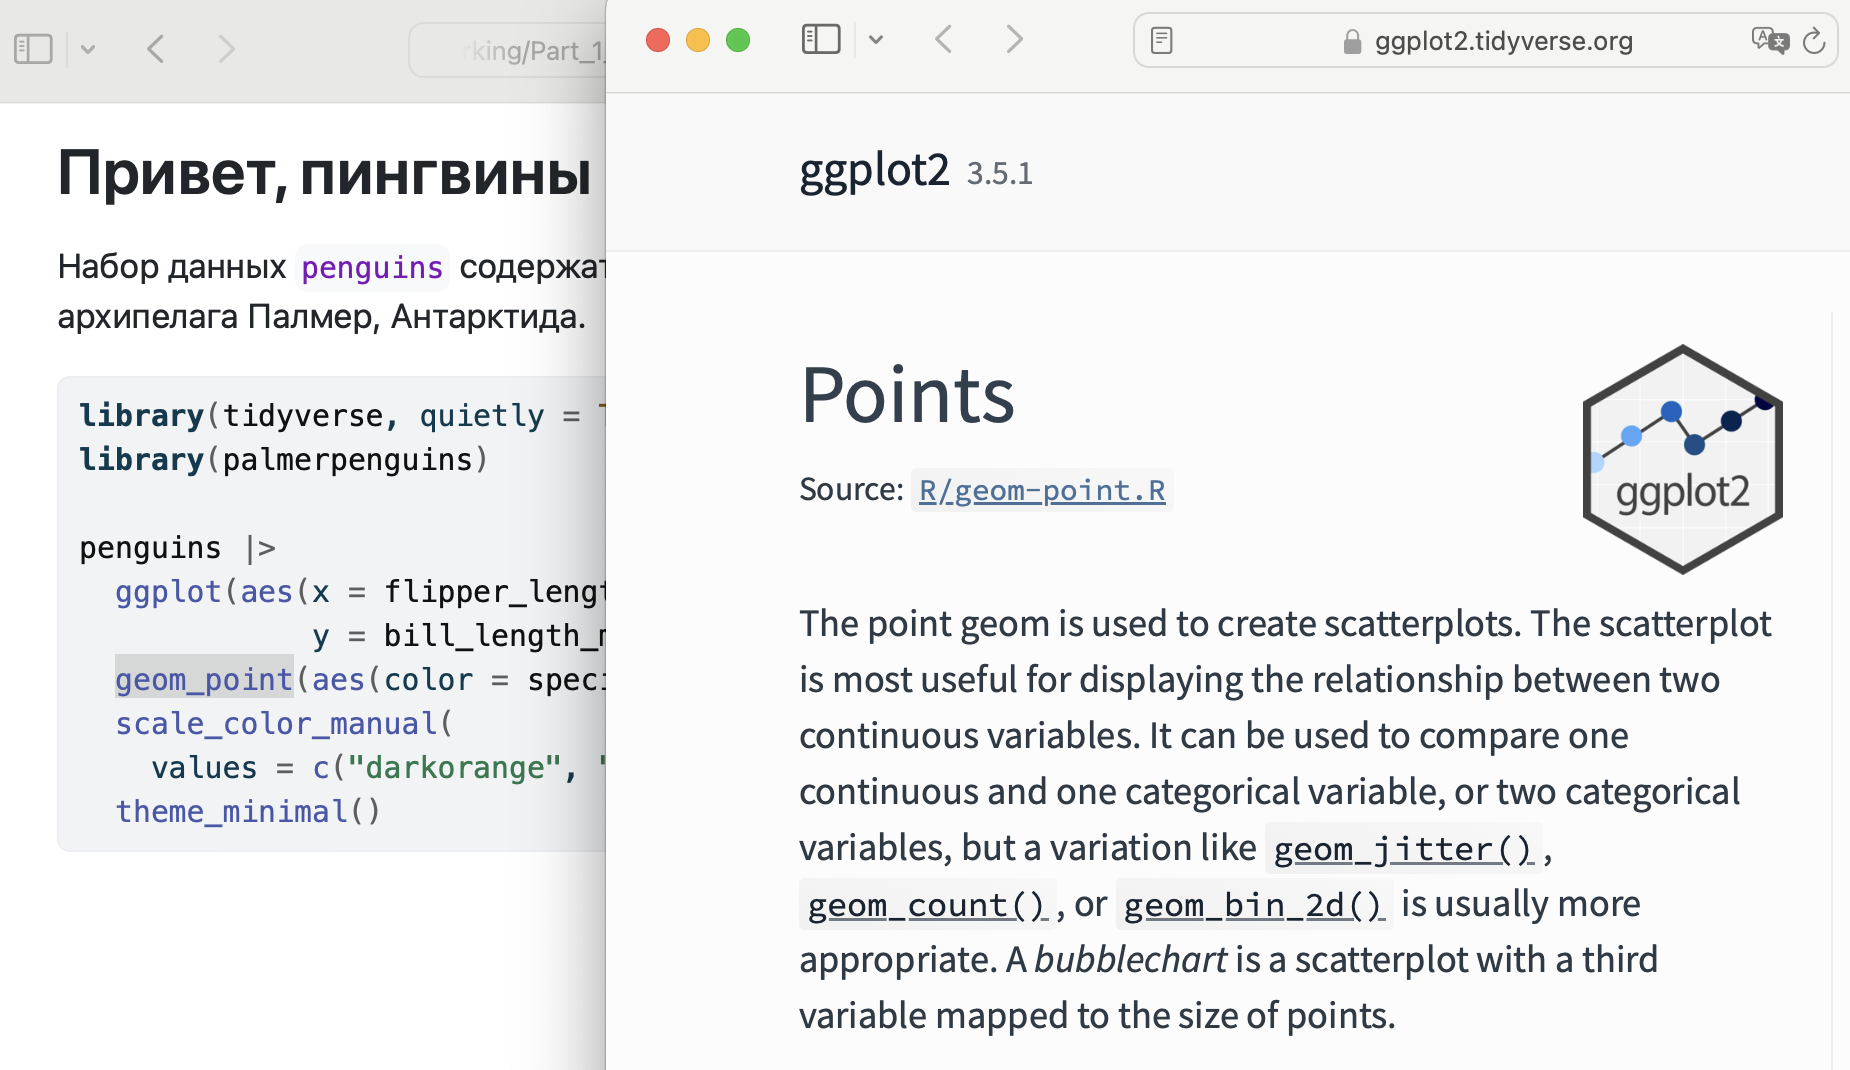1850x1070 pixels.
Task: Click the "darkorange" string in code
Action: point(454,768)
